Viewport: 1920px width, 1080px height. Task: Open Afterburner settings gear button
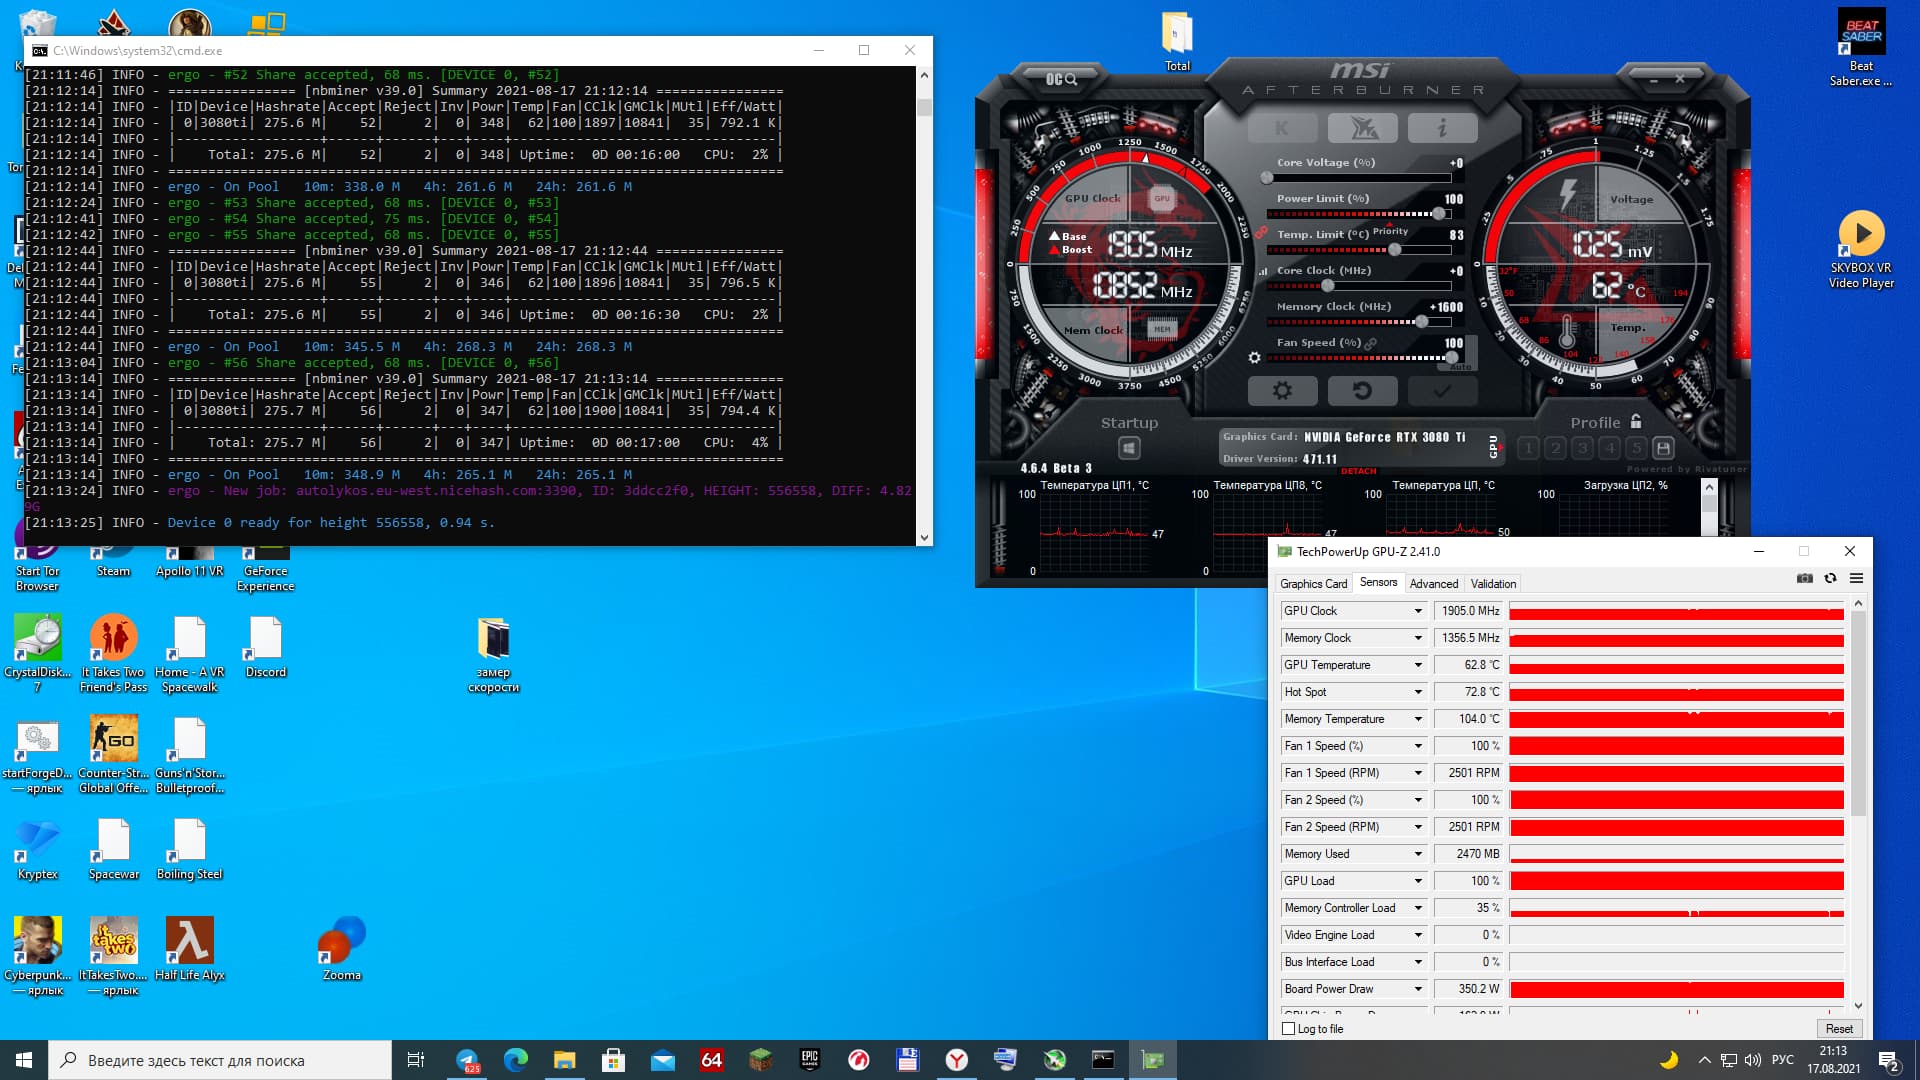[x=1282, y=391]
